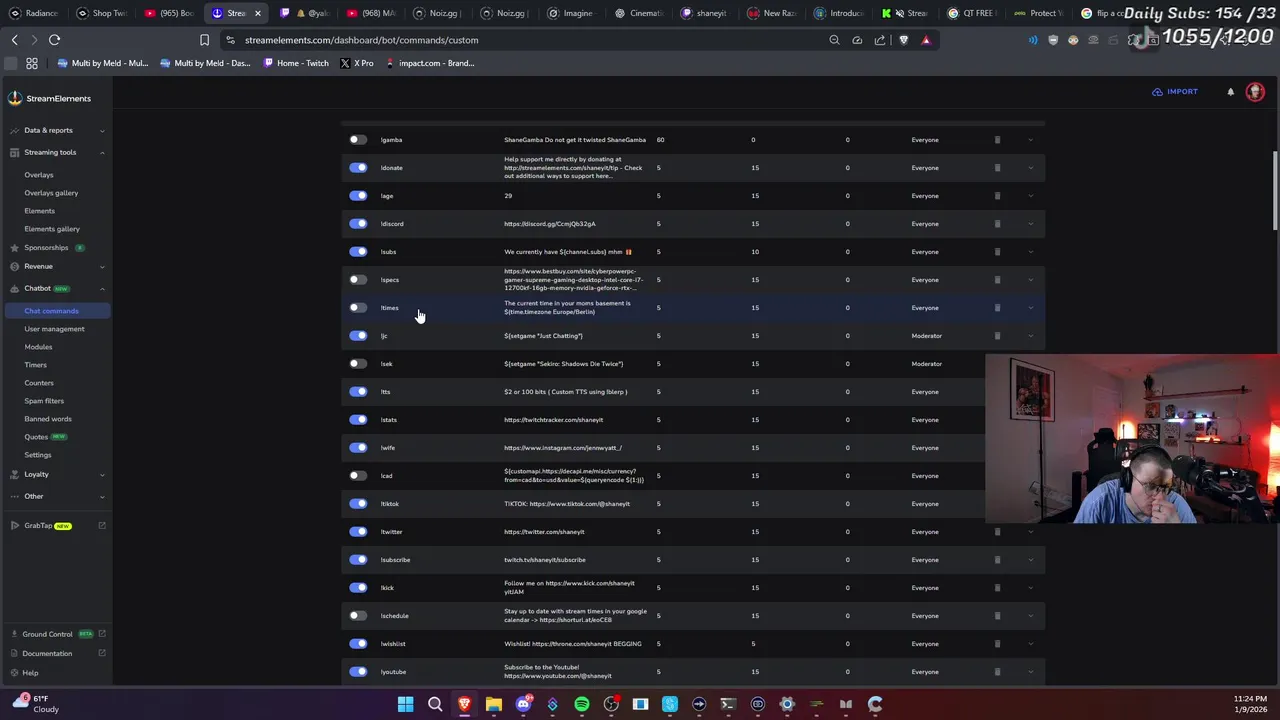Open Overlays in sidebar
Screen dimensions: 1280x720
39,175
